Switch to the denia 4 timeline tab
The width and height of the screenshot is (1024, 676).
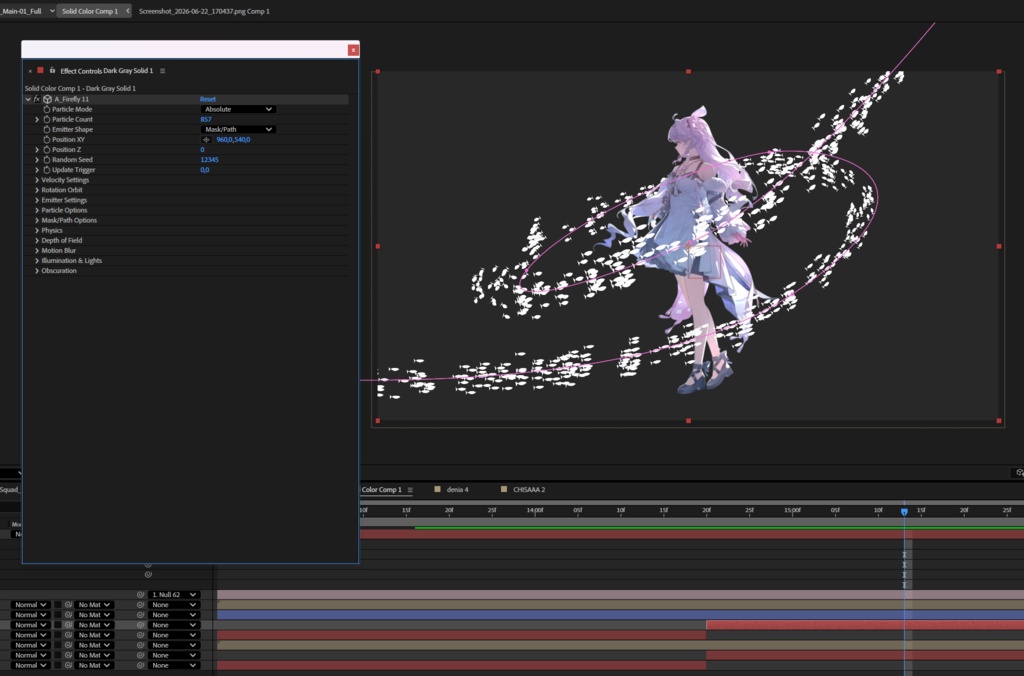(x=458, y=490)
